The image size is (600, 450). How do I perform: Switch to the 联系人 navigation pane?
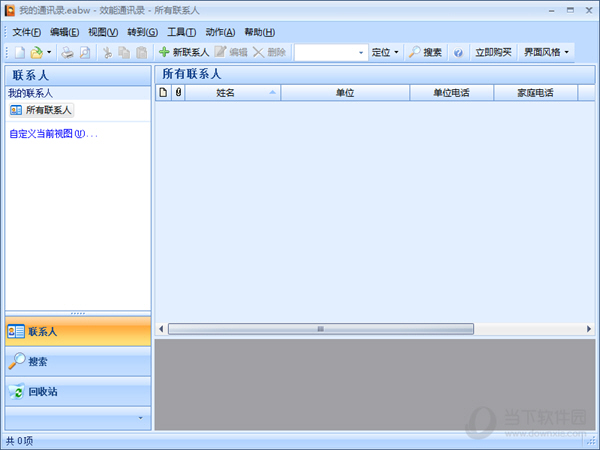tap(78, 331)
